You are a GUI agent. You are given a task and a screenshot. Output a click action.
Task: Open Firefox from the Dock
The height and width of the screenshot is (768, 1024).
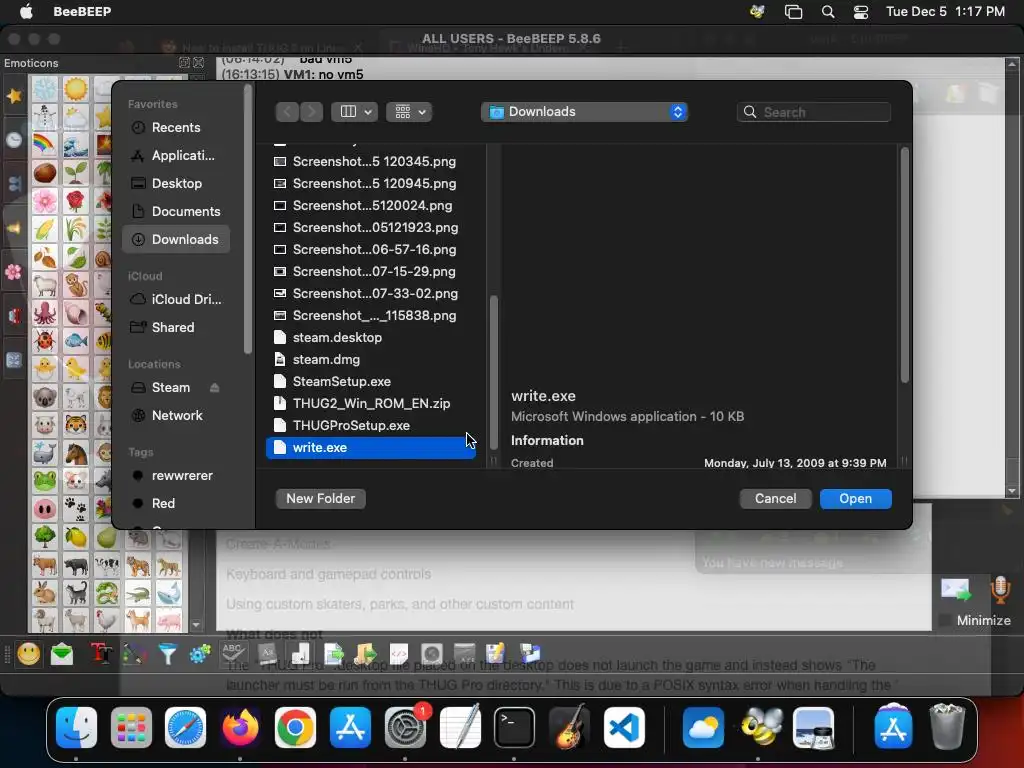240,727
